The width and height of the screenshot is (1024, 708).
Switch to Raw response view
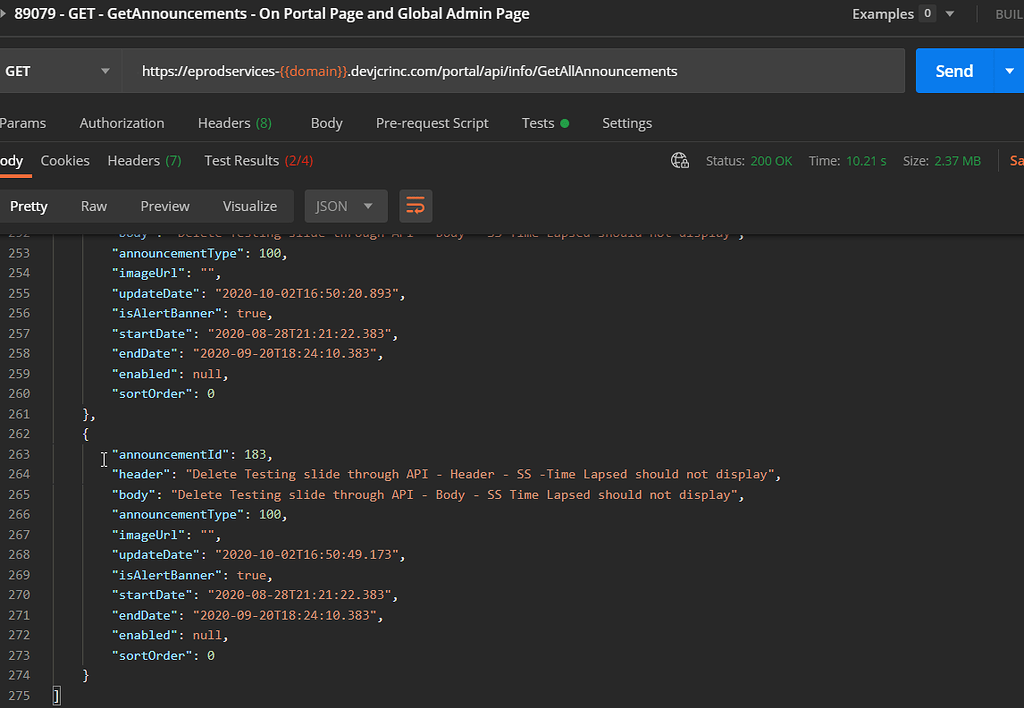point(93,205)
